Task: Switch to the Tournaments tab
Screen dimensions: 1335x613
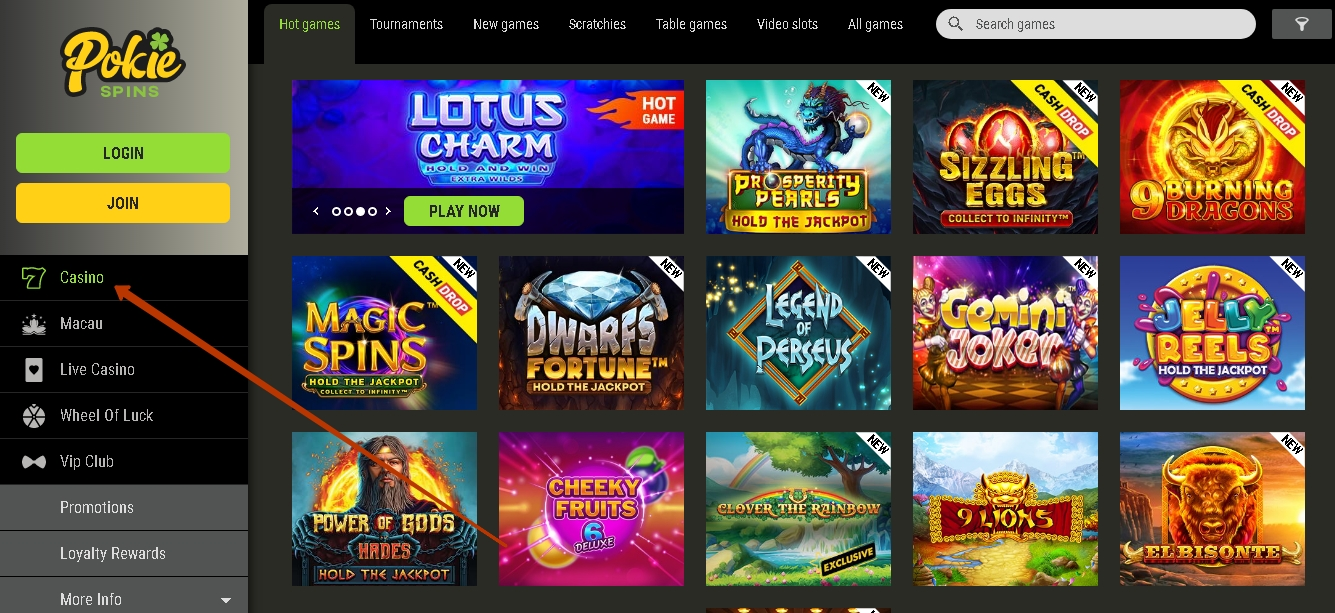Action: tap(406, 24)
